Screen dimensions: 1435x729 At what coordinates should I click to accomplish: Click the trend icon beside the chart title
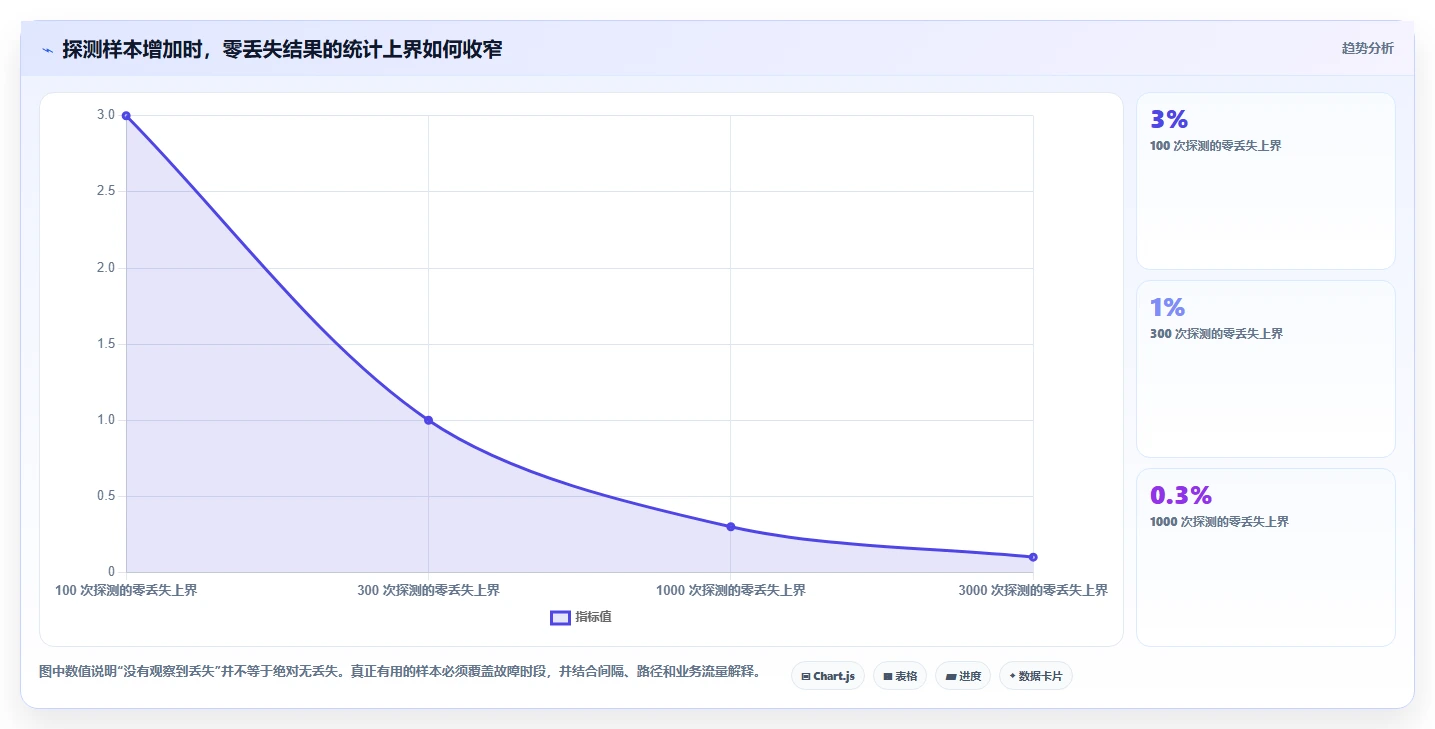coord(47,50)
